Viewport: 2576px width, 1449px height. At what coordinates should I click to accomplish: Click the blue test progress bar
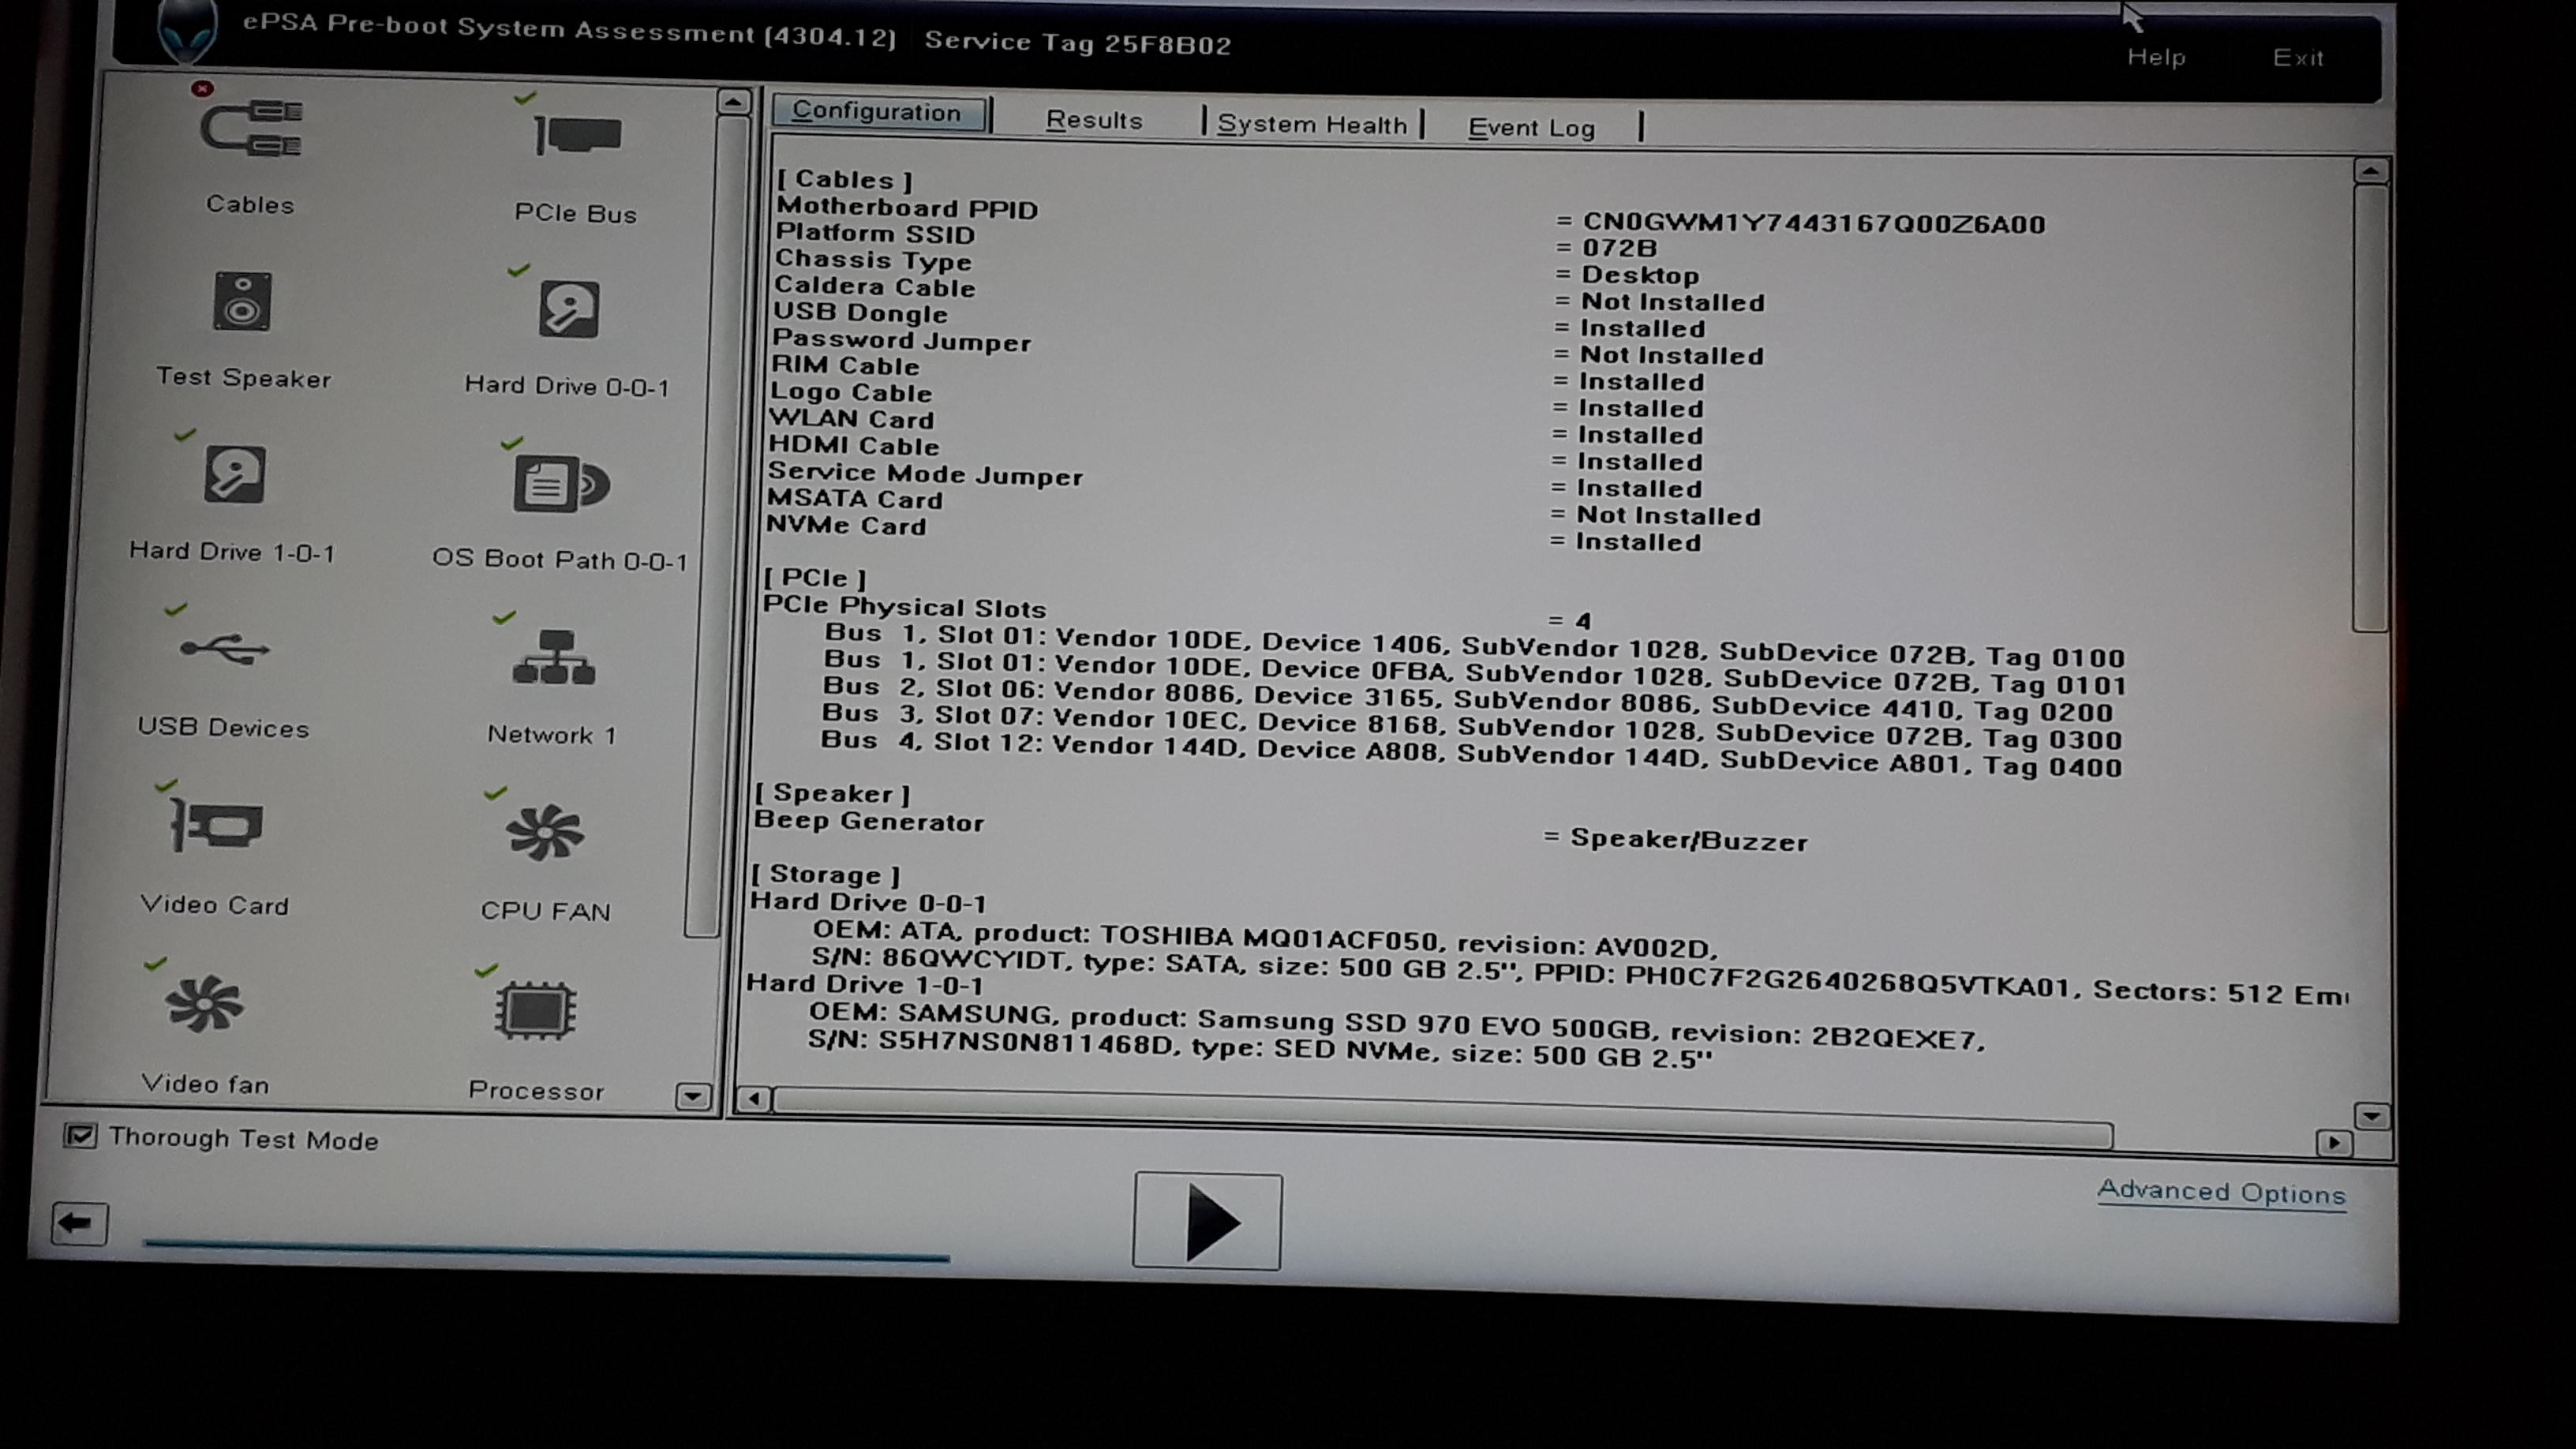546,1250
